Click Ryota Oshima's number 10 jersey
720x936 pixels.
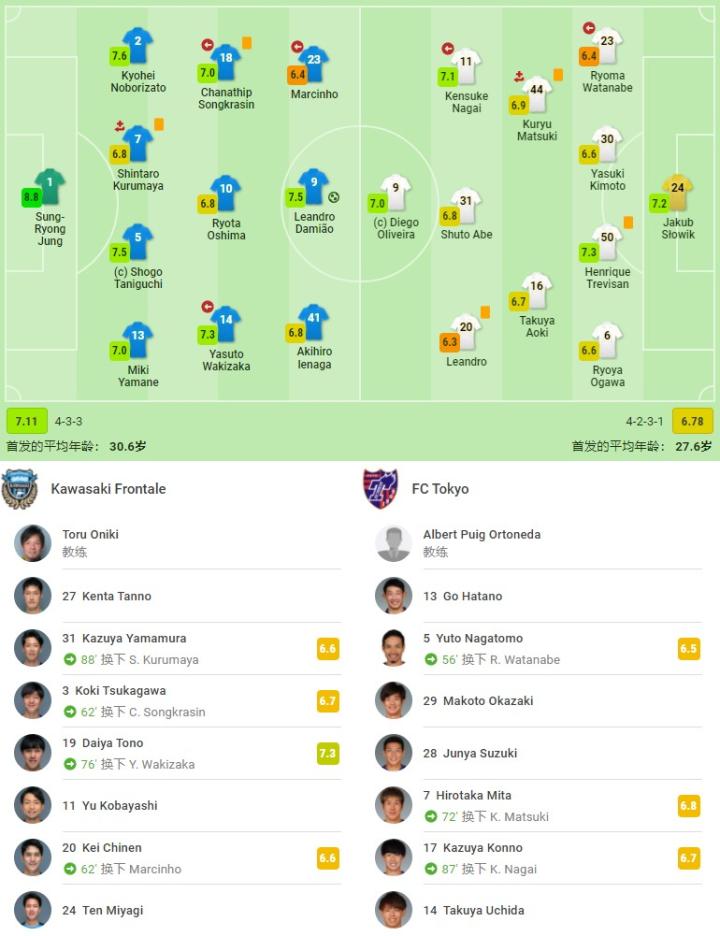point(225,192)
